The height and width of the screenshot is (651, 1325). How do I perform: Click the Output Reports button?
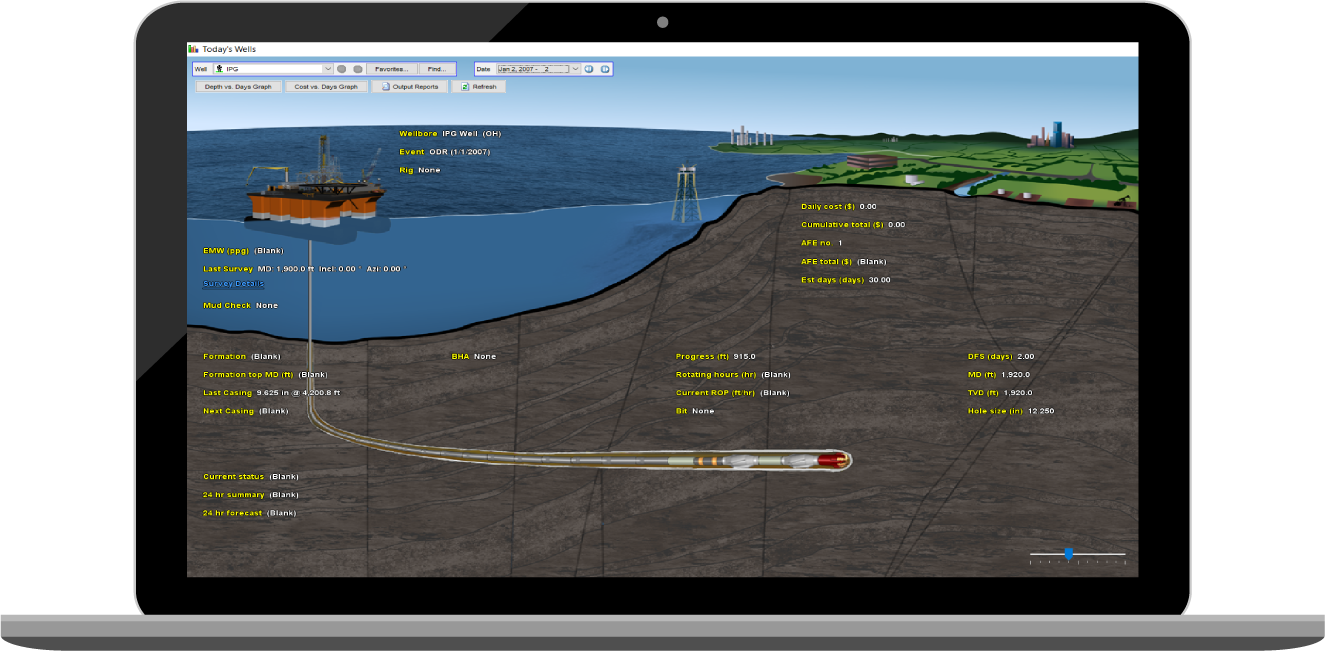tap(410, 87)
